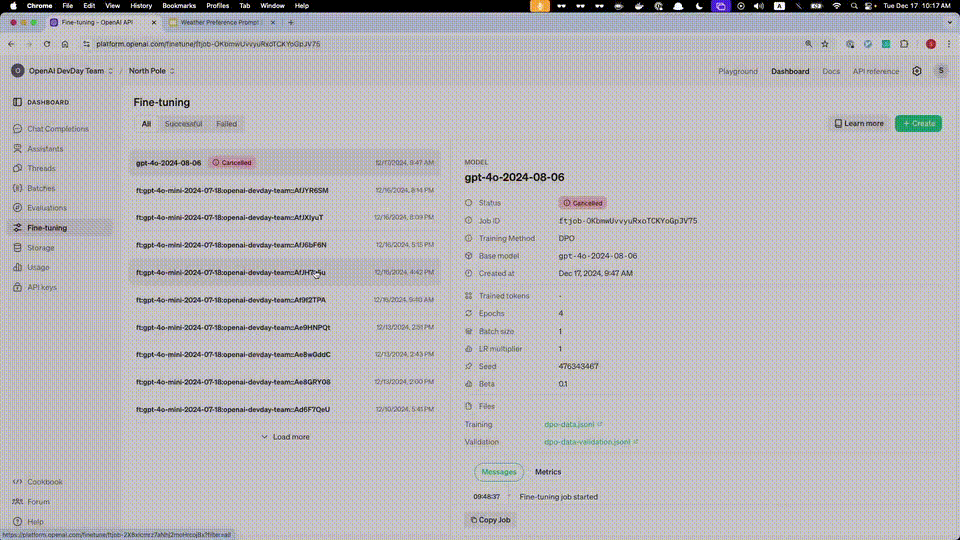Open the settings gear icon in header

coord(917,71)
